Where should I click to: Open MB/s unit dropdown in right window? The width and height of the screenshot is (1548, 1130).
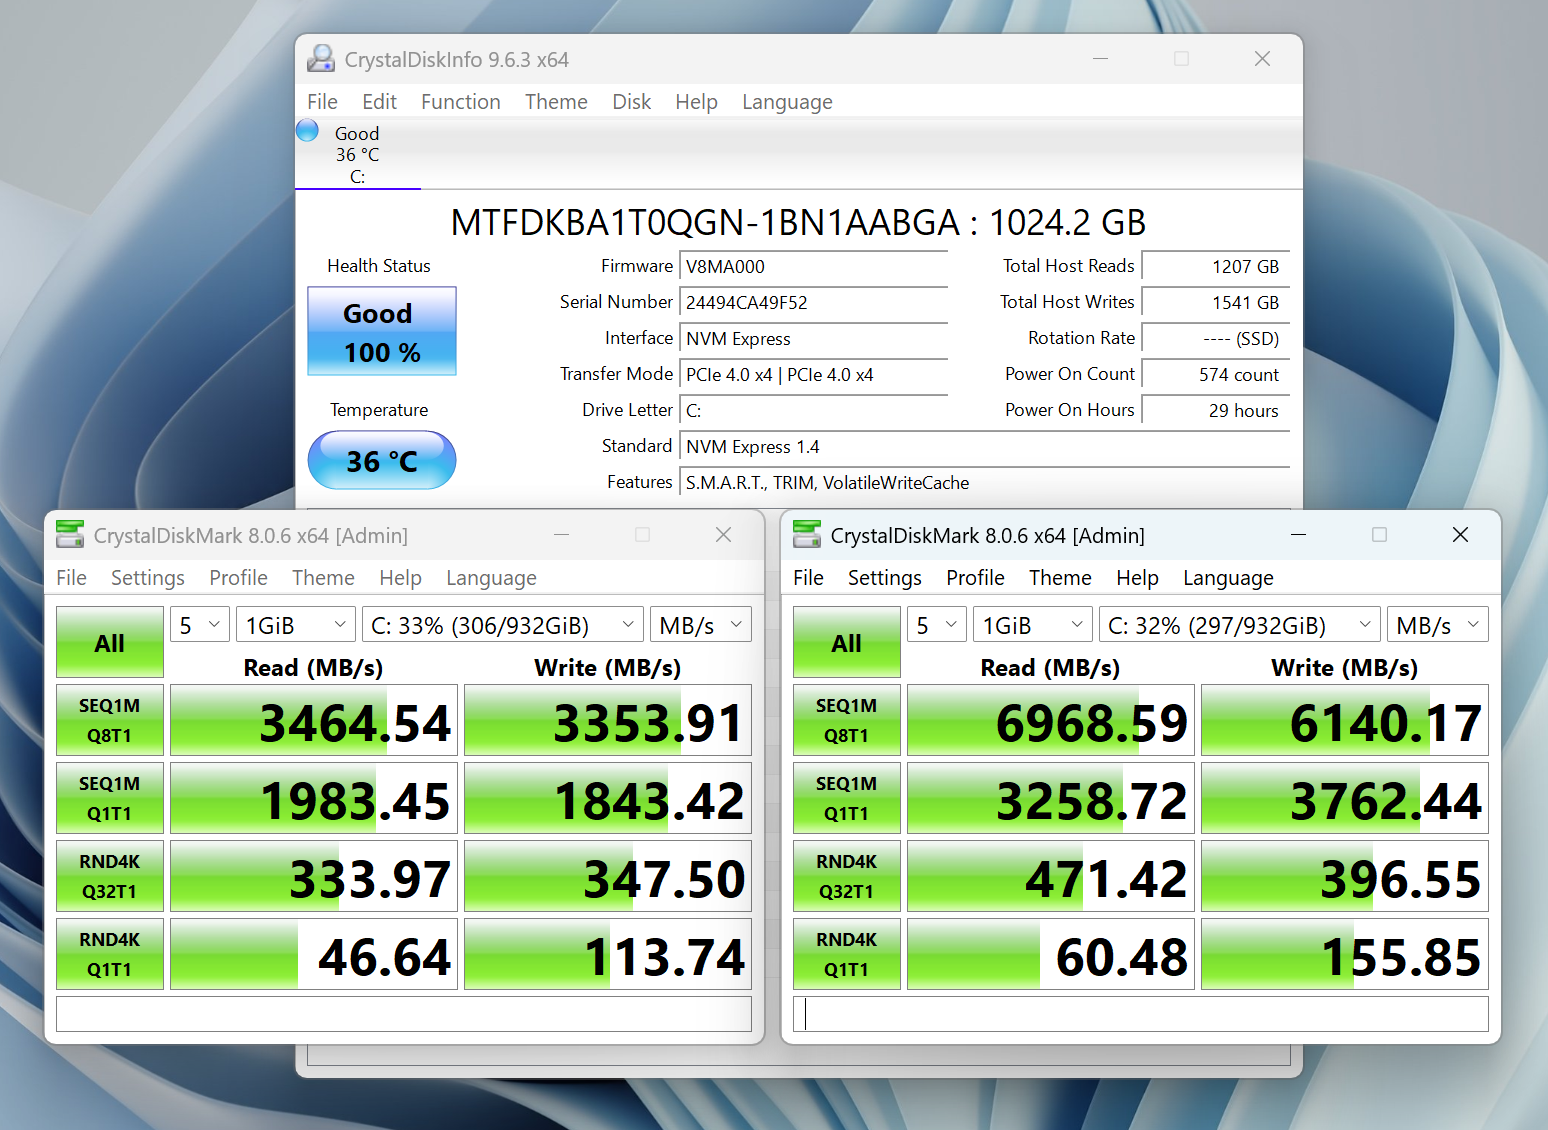[x=1437, y=625]
